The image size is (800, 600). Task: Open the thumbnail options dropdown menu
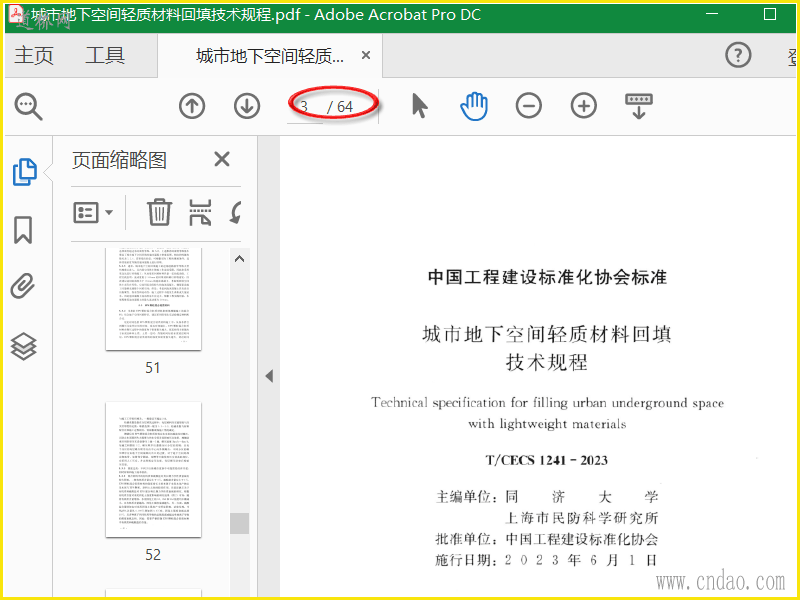click(x=93, y=212)
